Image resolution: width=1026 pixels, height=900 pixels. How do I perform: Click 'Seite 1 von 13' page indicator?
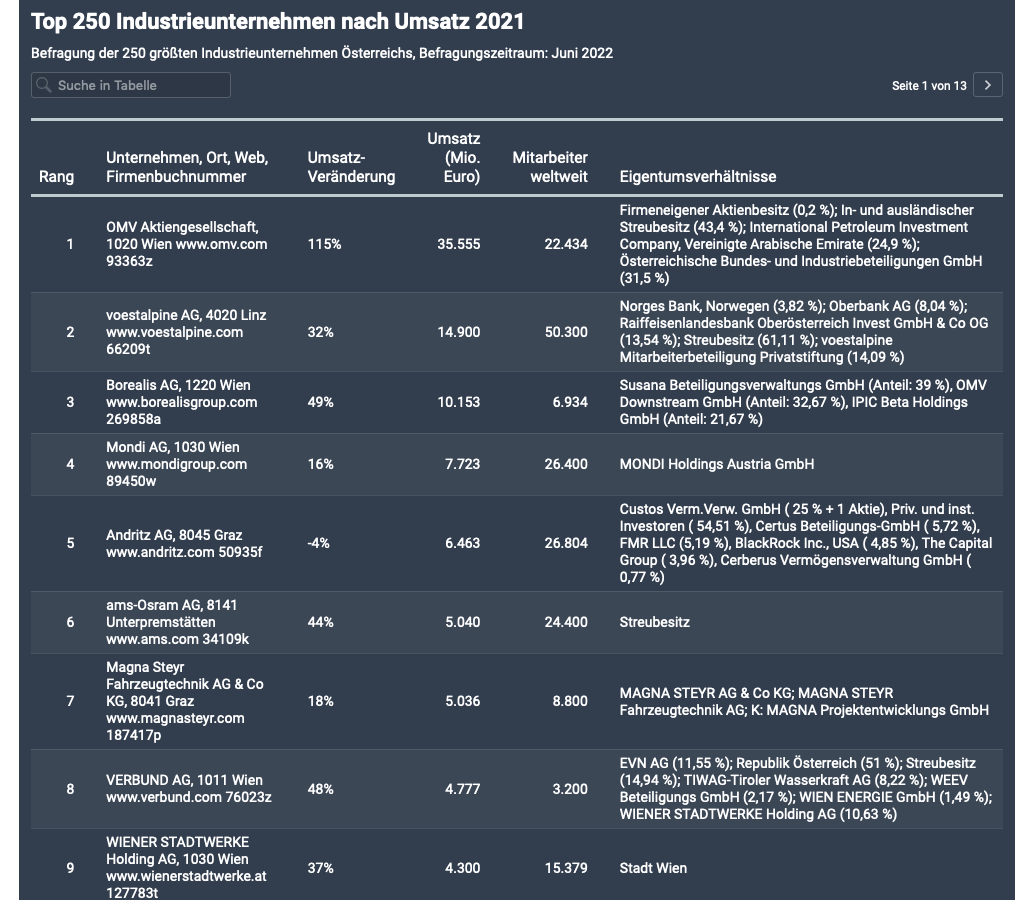tap(929, 86)
